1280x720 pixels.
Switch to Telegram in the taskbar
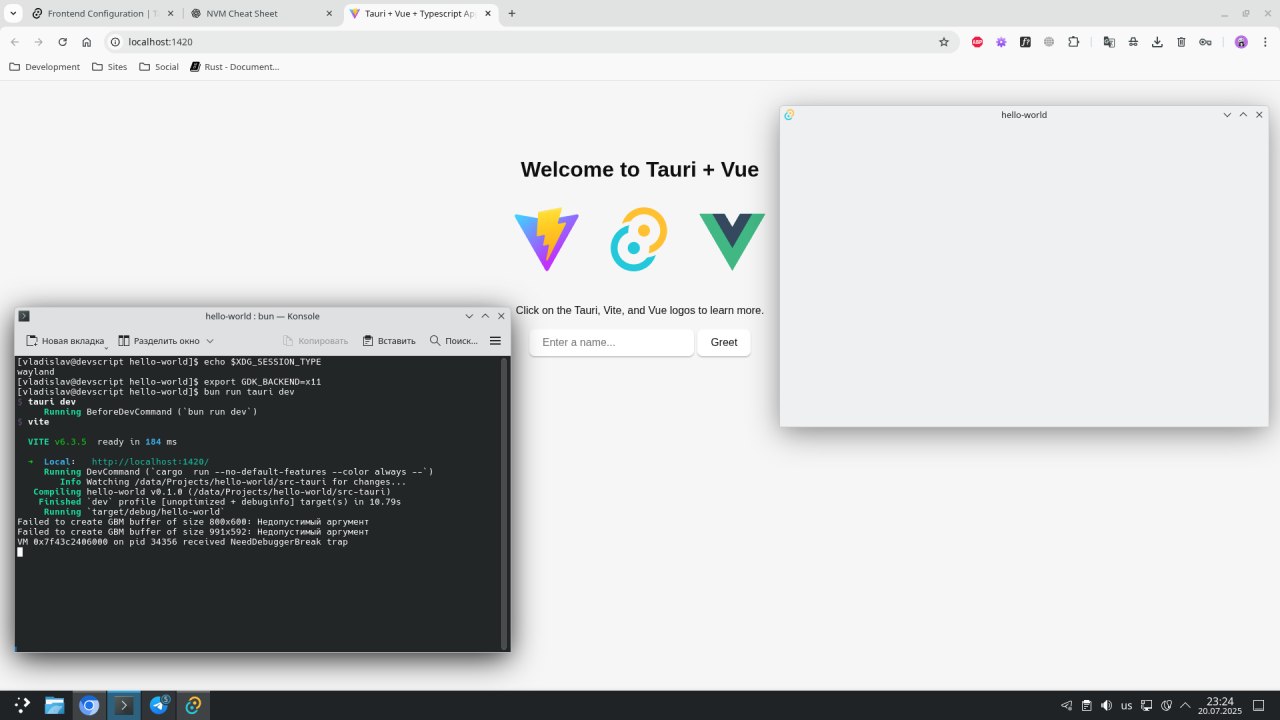159,705
